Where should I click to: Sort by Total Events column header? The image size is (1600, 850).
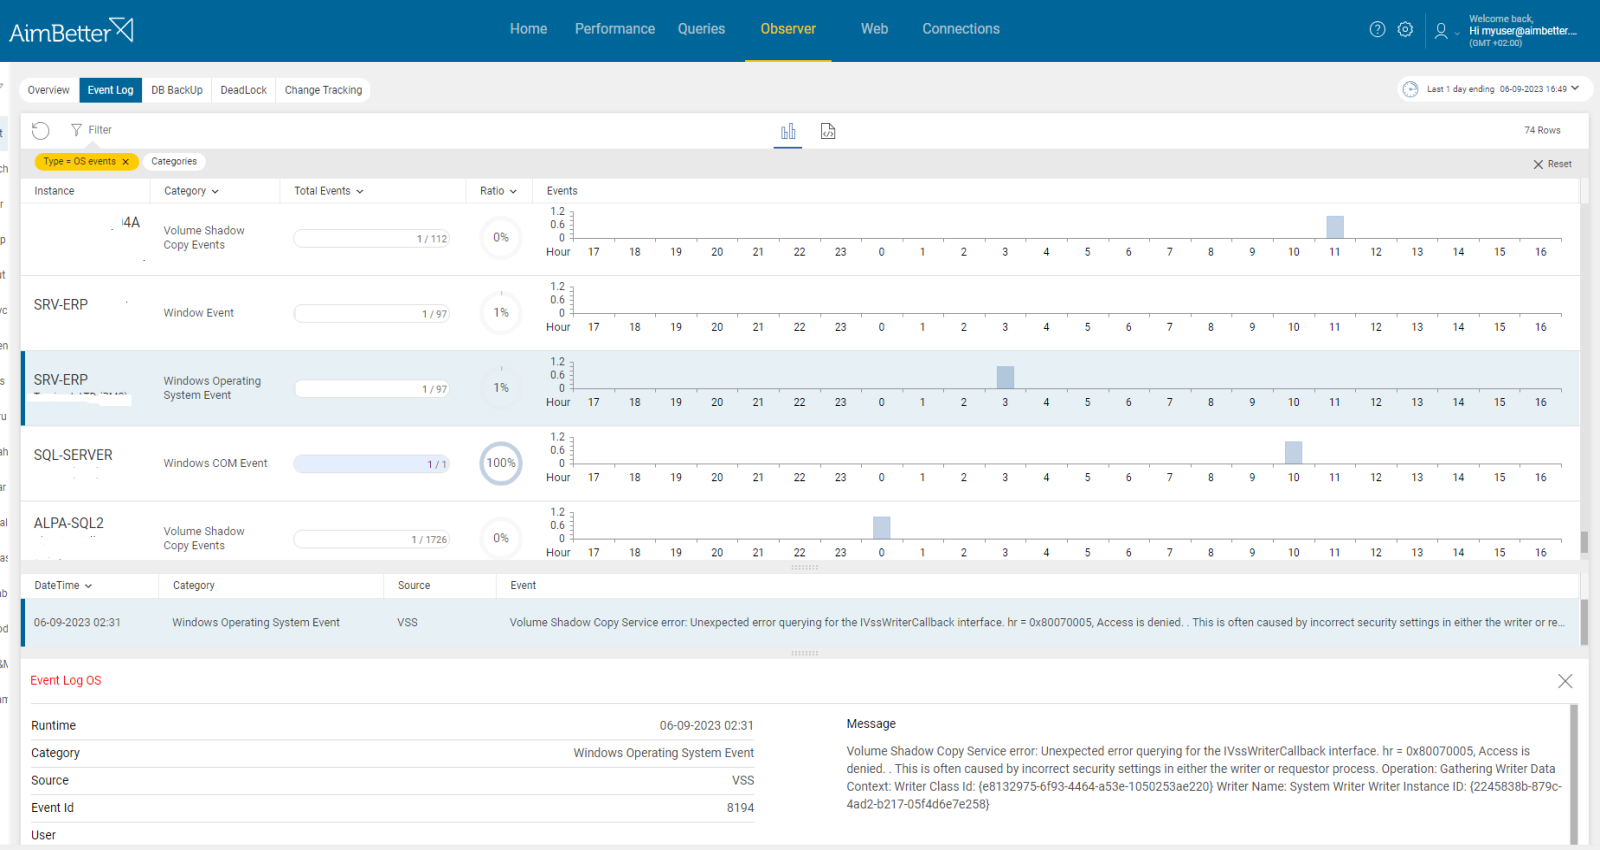click(329, 191)
